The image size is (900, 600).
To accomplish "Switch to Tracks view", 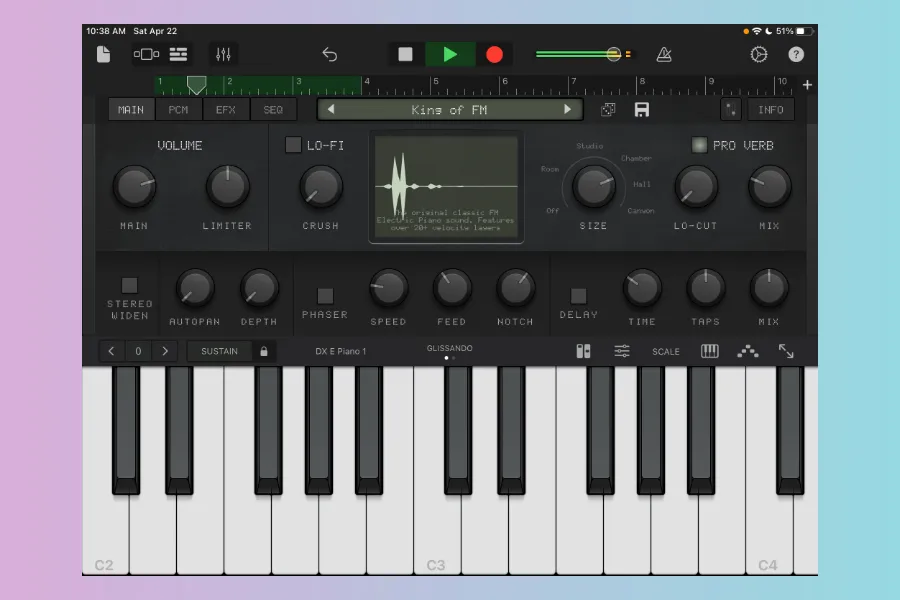I will tap(178, 54).
